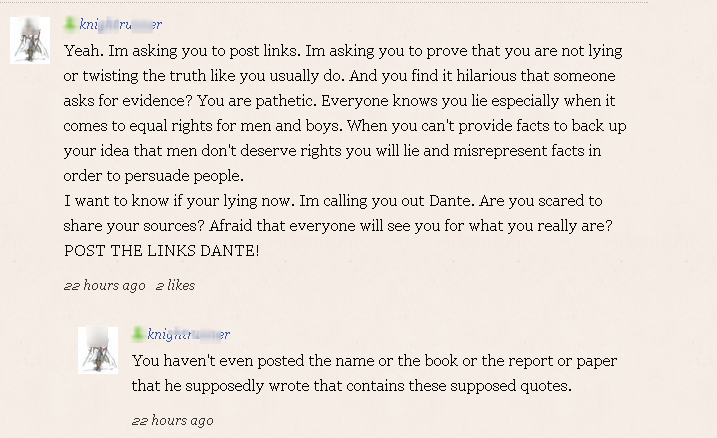Click the first comment's "22 hours ago" timestamp
The height and width of the screenshot is (438, 717).
click(x=104, y=285)
